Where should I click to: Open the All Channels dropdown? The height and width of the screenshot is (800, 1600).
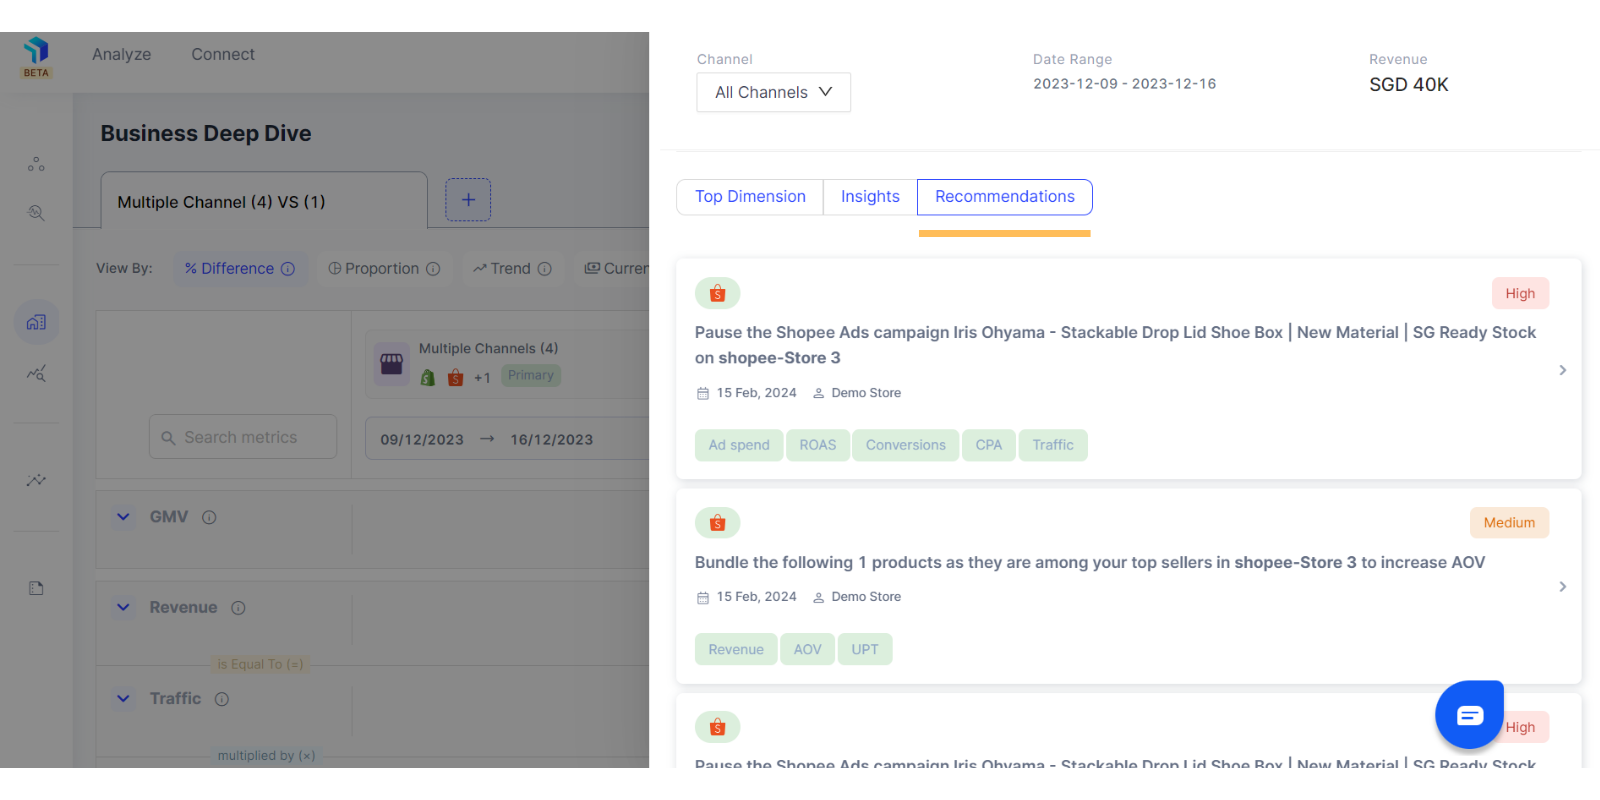pyautogui.click(x=774, y=92)
